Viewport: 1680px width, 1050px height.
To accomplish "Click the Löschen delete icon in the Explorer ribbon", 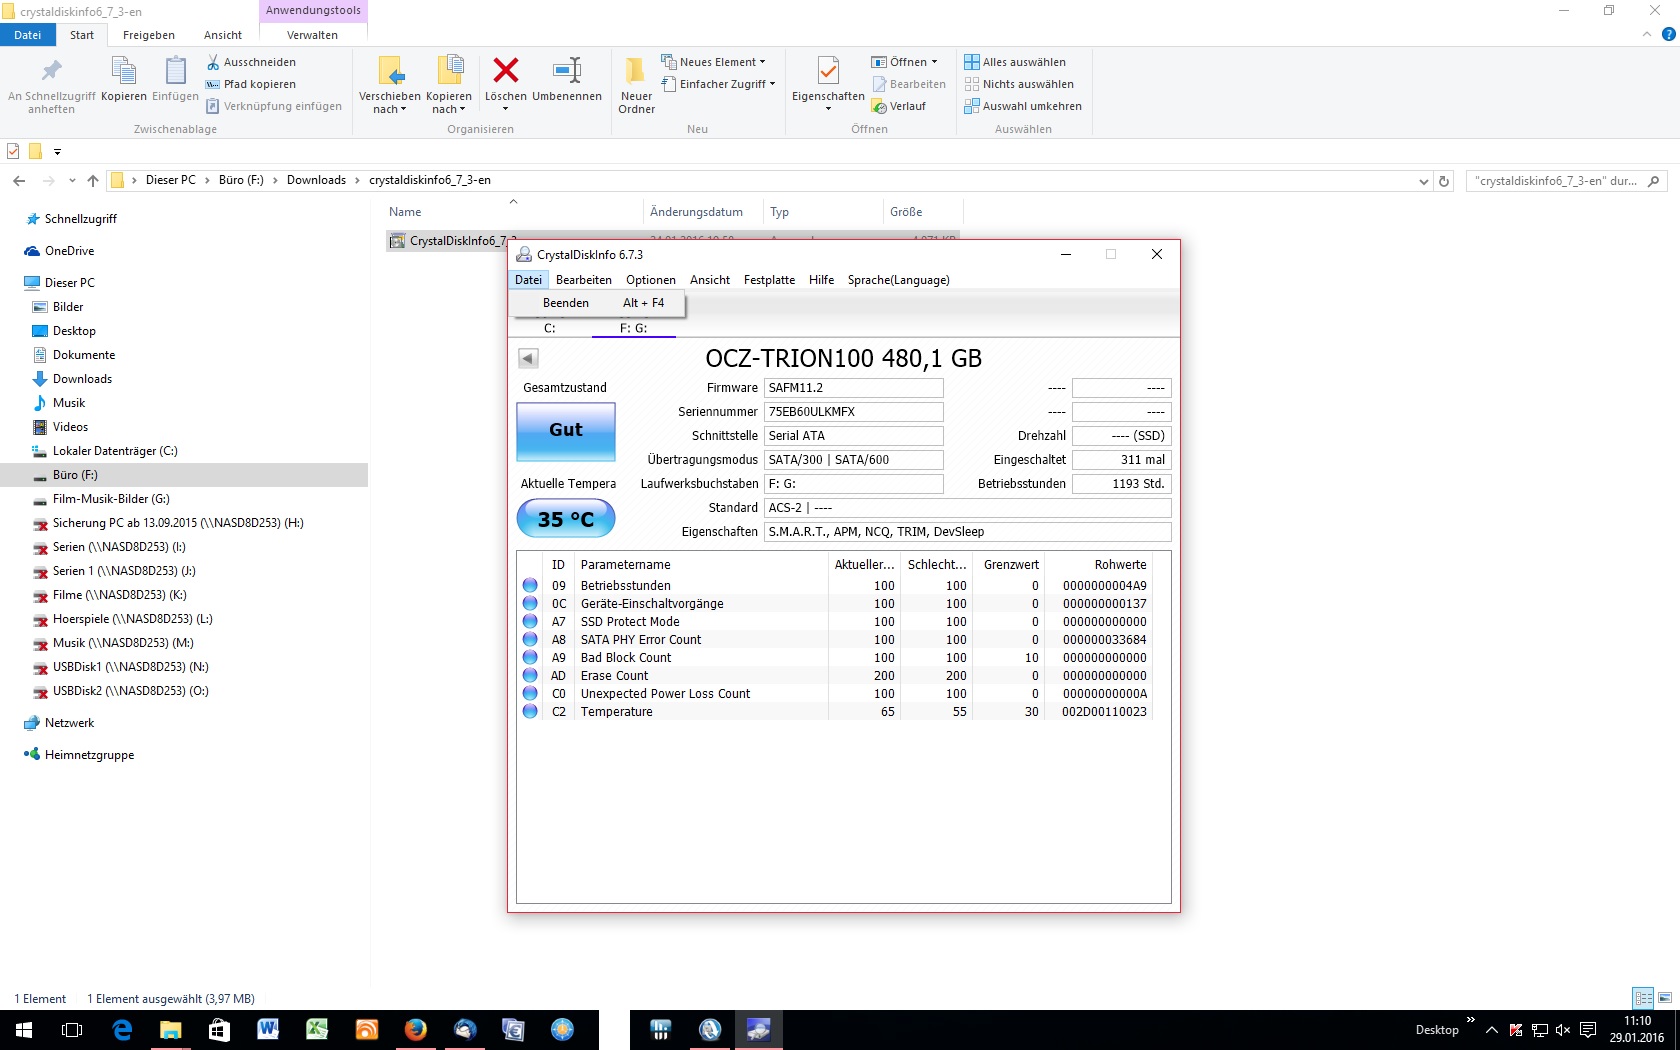I will [506, 71].
